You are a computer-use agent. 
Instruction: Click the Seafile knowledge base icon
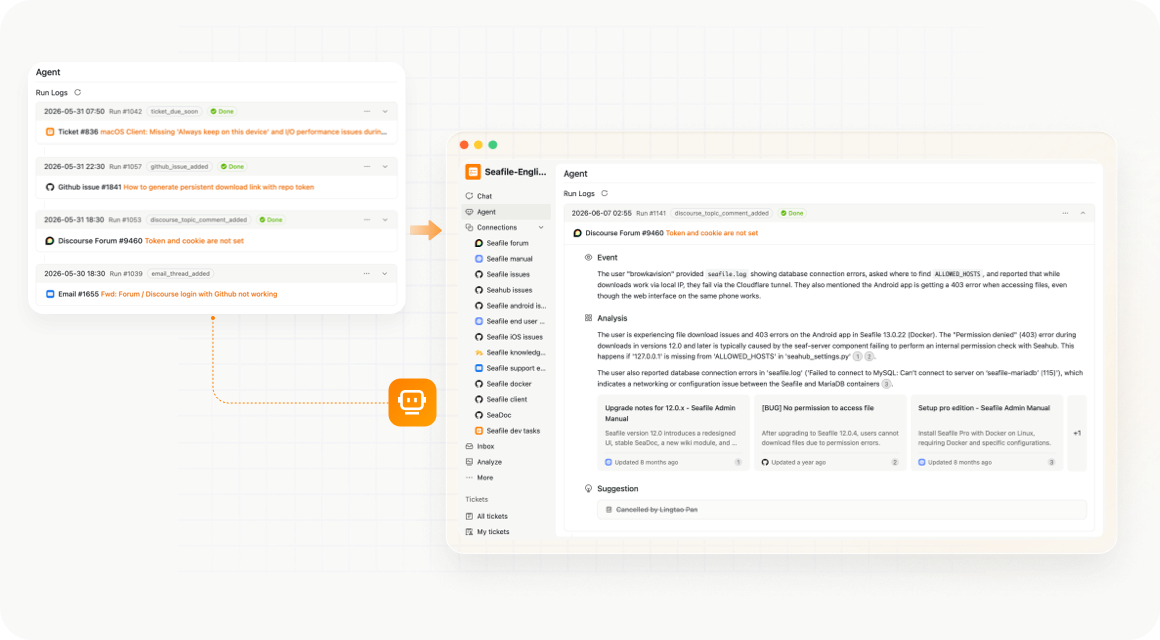(479, 352)
